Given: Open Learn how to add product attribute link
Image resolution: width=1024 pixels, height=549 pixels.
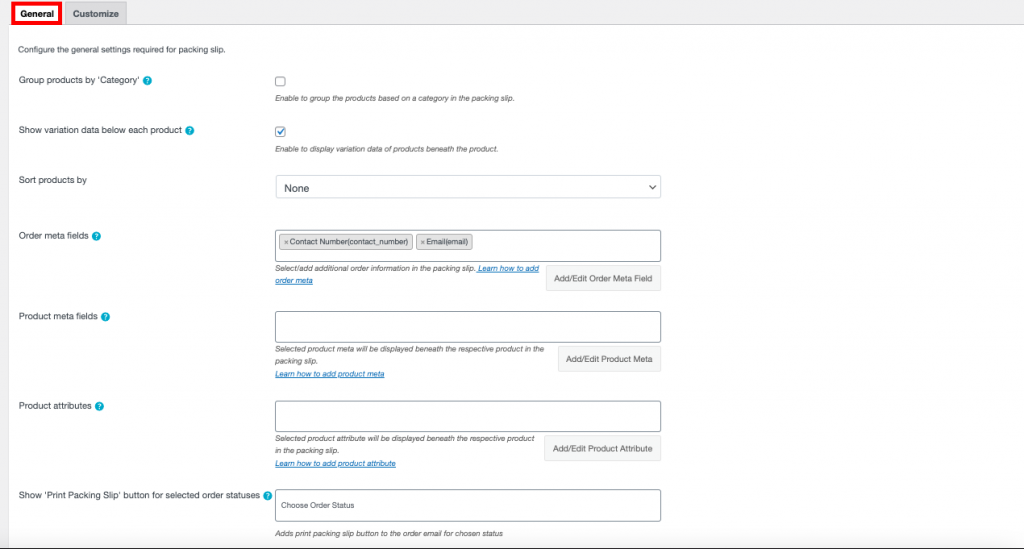Looking at the screenshot, I should point(335,463).
